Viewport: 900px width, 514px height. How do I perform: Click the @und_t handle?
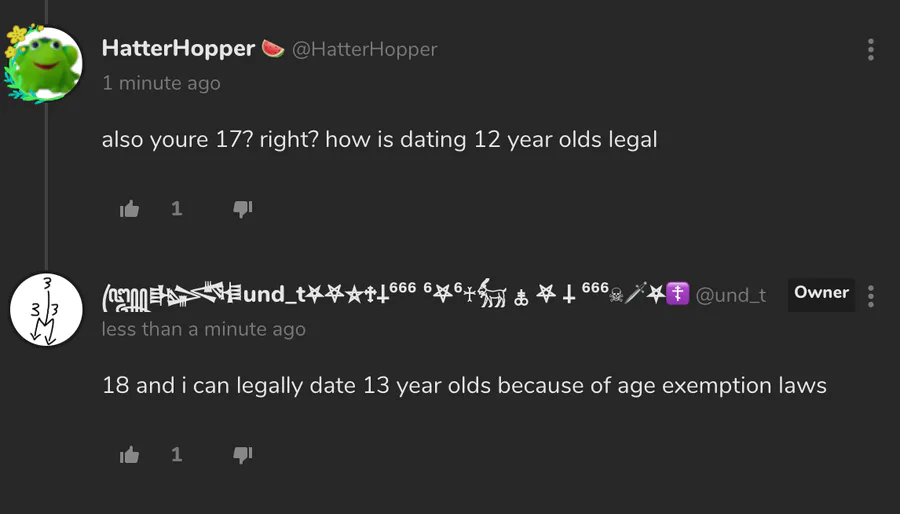(731, 295)
